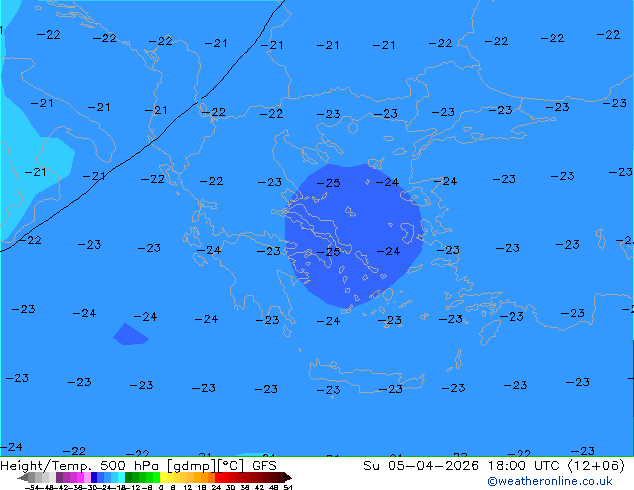Open the weatheronline.co.uk copyright link

(549, 481)
